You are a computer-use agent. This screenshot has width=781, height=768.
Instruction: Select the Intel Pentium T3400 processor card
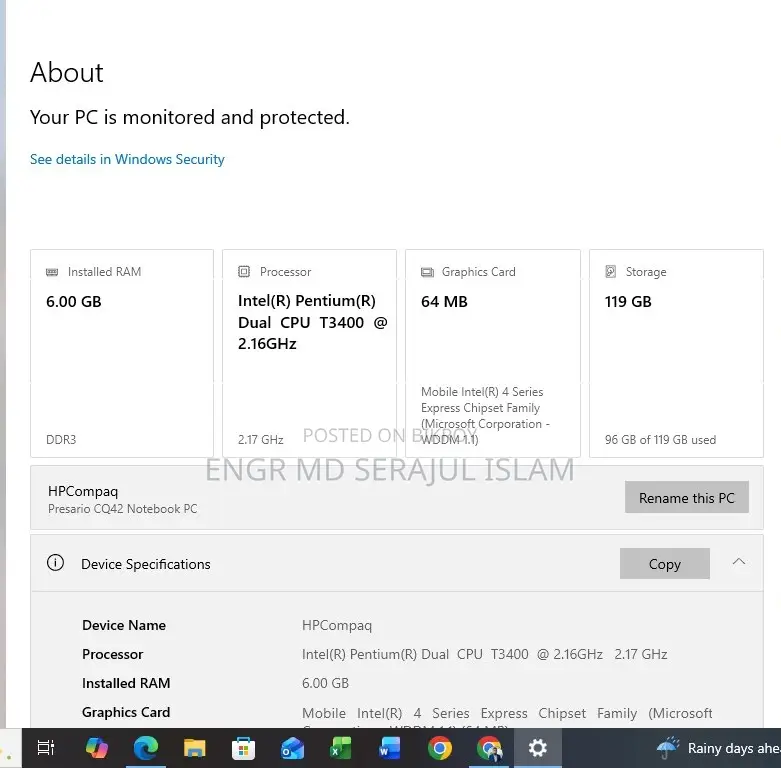tap(309, 353)
